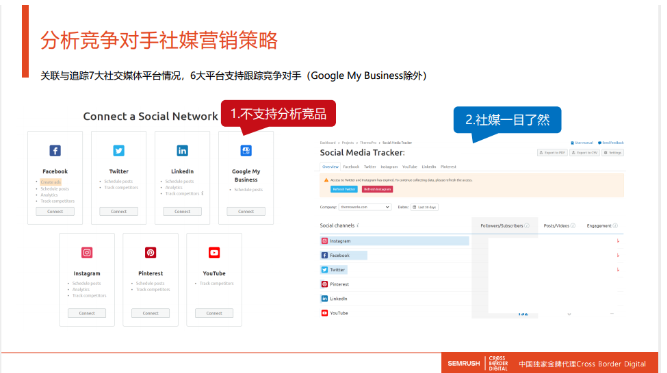Click the blue Refresh Twitter button
Image resolution: width=667 pixels, height=373 pixels.
344,189
